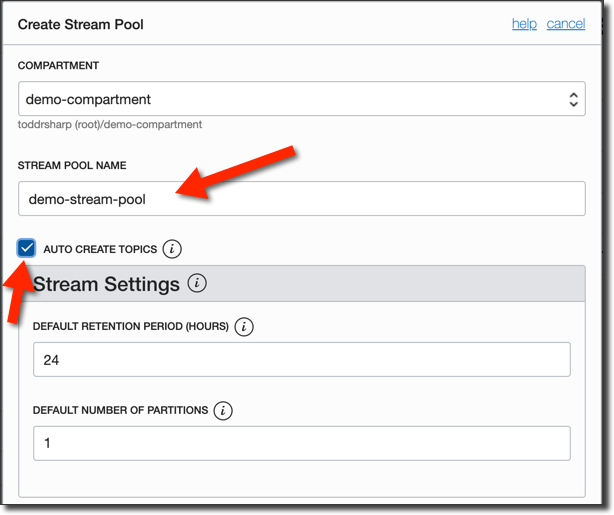Click the Default Retention Period (Hours) label
614x515 pixels.
tap(131, 327)
